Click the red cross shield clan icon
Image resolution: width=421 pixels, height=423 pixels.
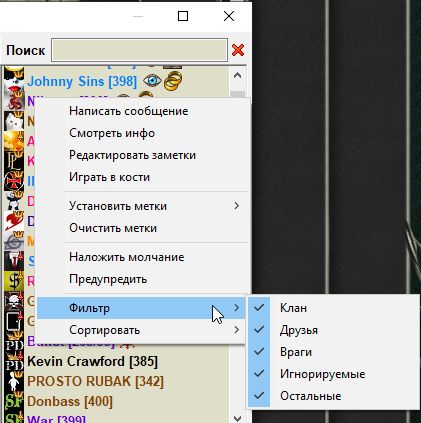tap(14, 181)
